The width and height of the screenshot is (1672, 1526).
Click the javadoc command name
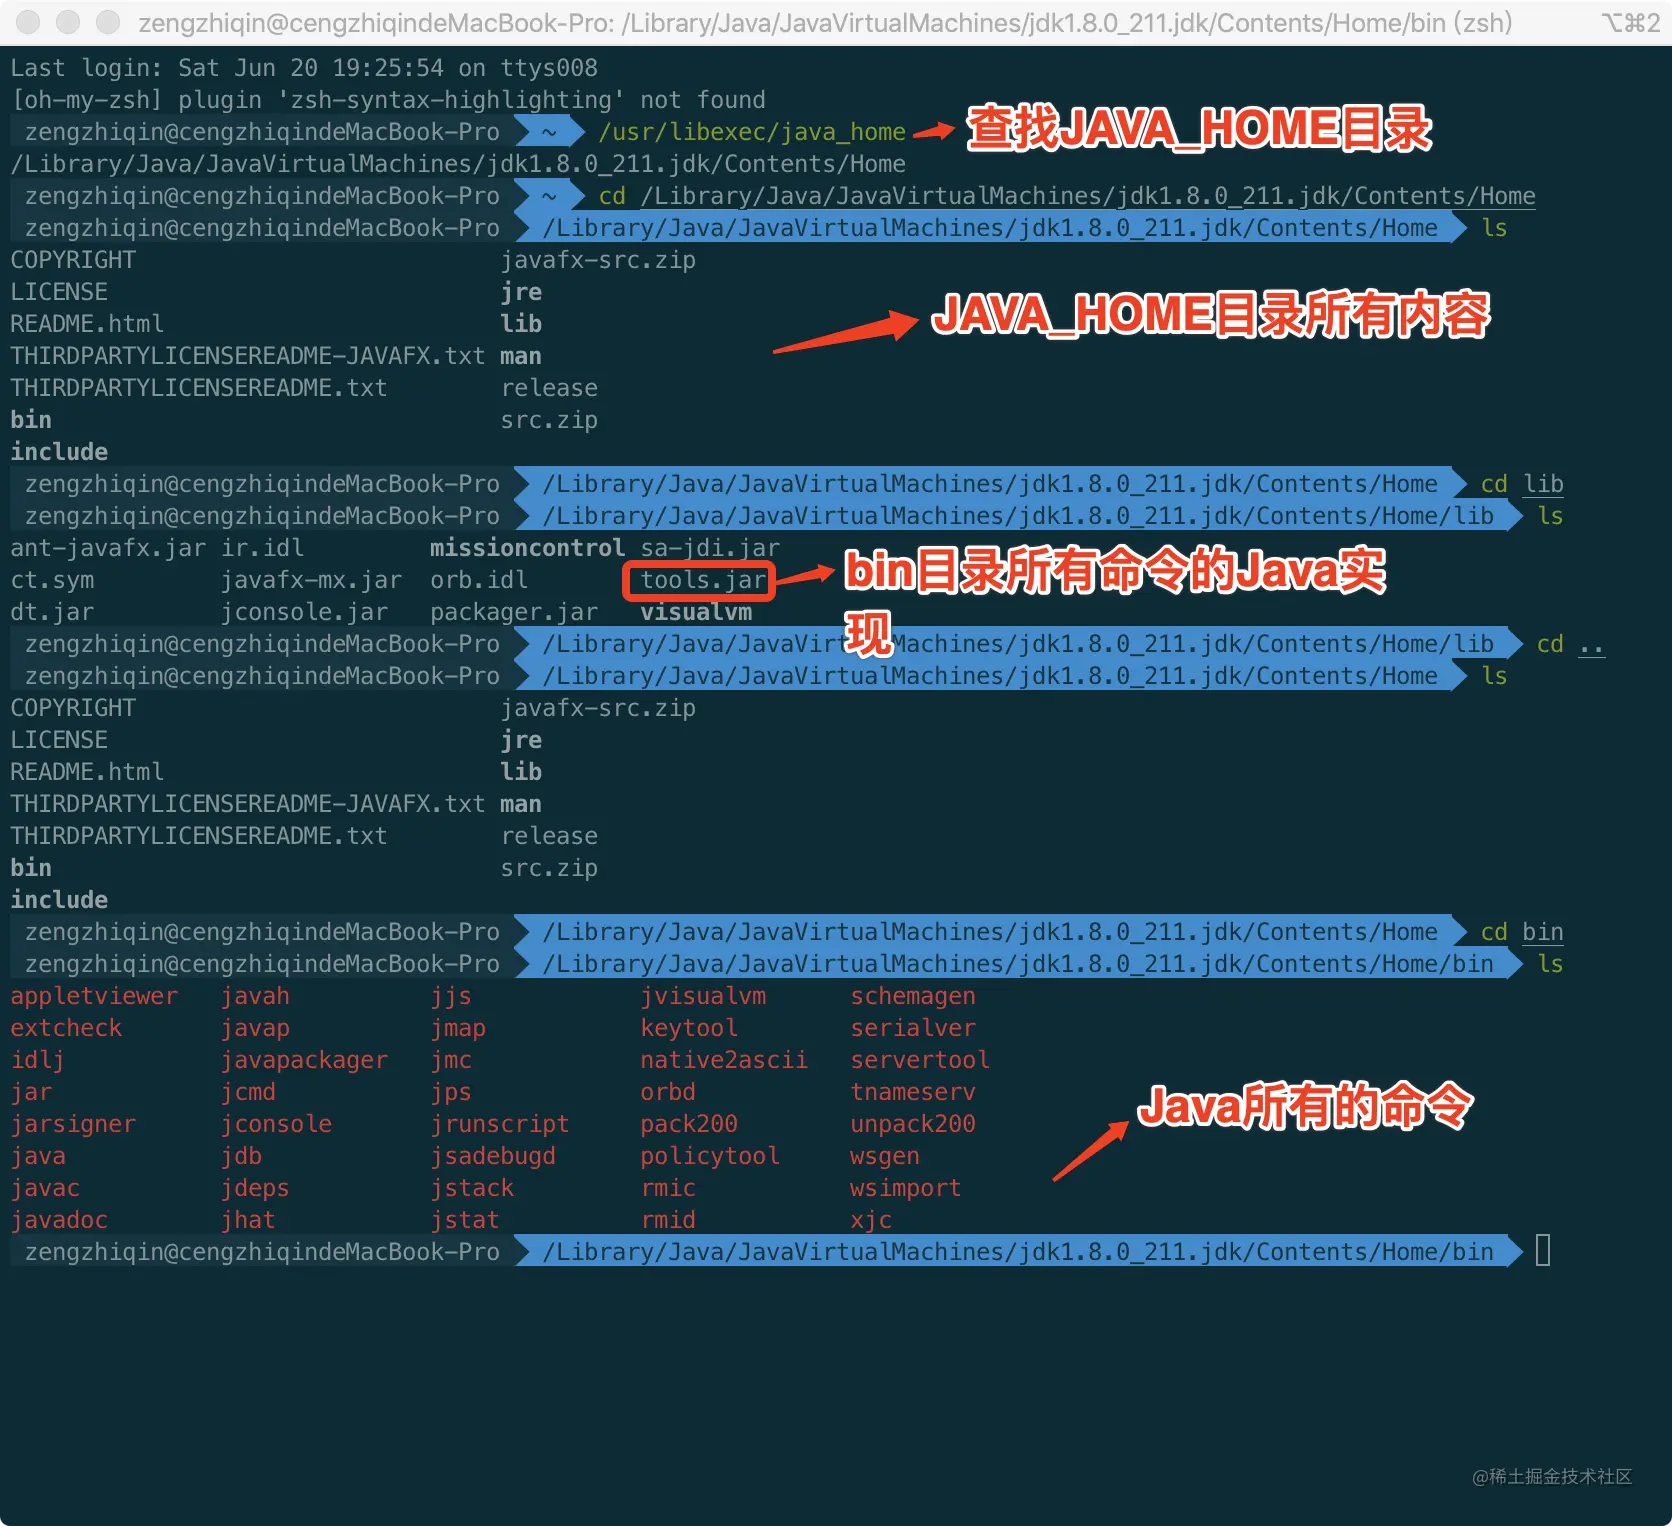pos(59,1220)
